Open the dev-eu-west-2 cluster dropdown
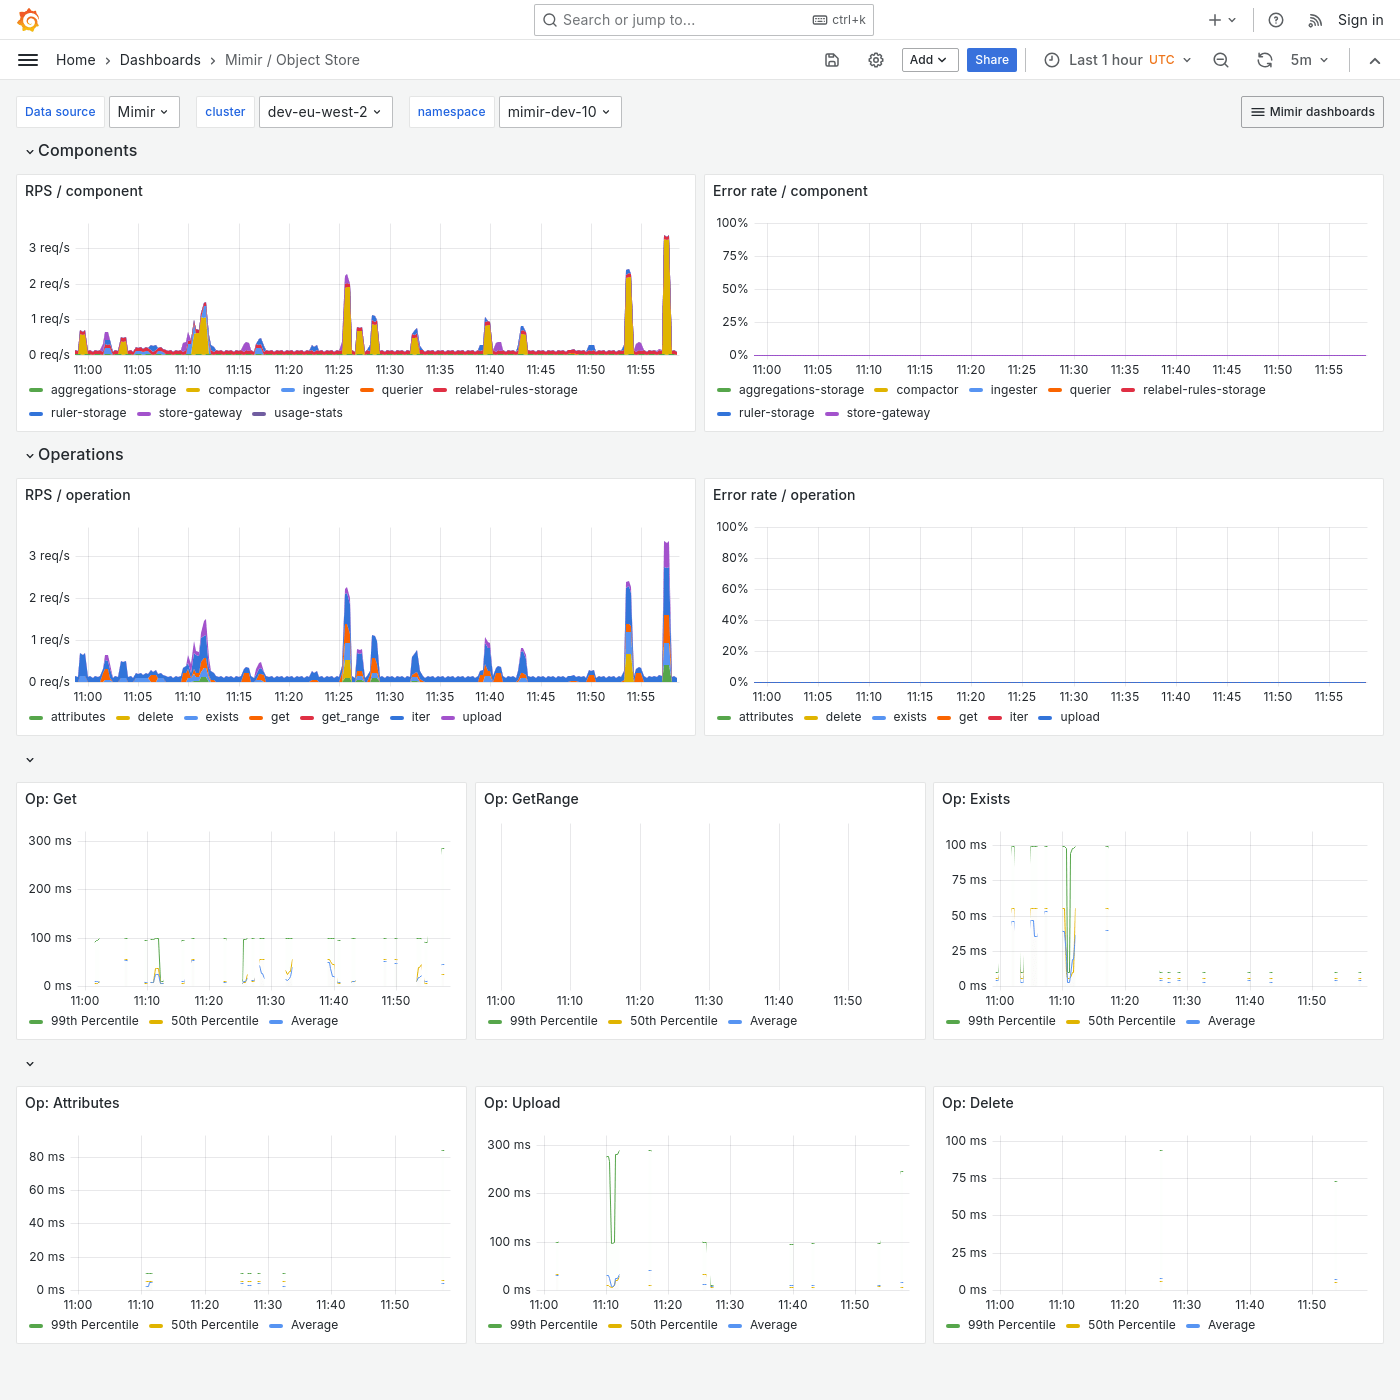This screenshot has width=1400, height=1400. coord(325,111)
